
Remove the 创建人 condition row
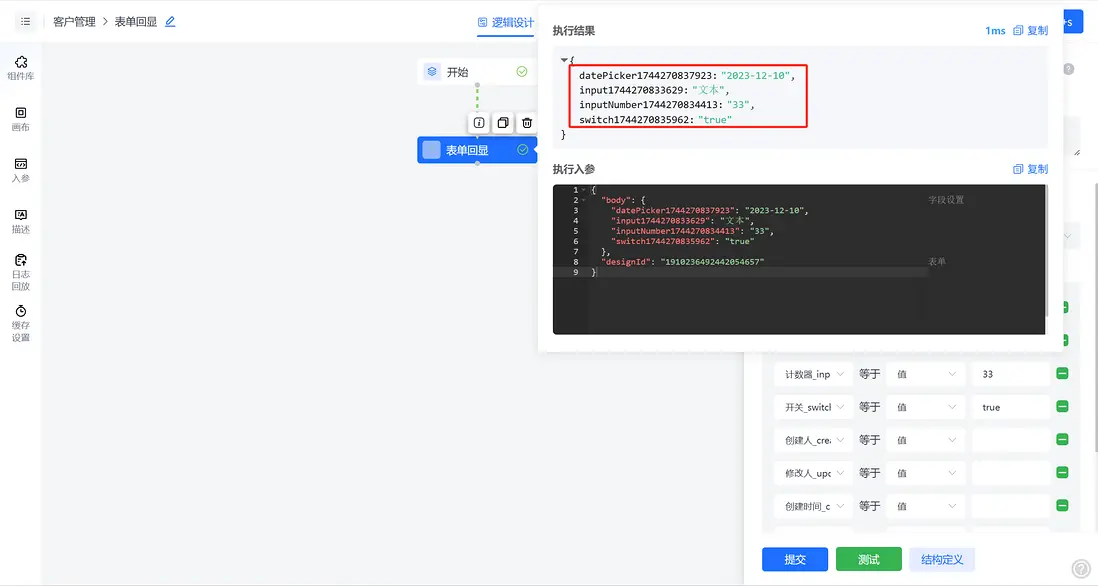point(1062,439)
